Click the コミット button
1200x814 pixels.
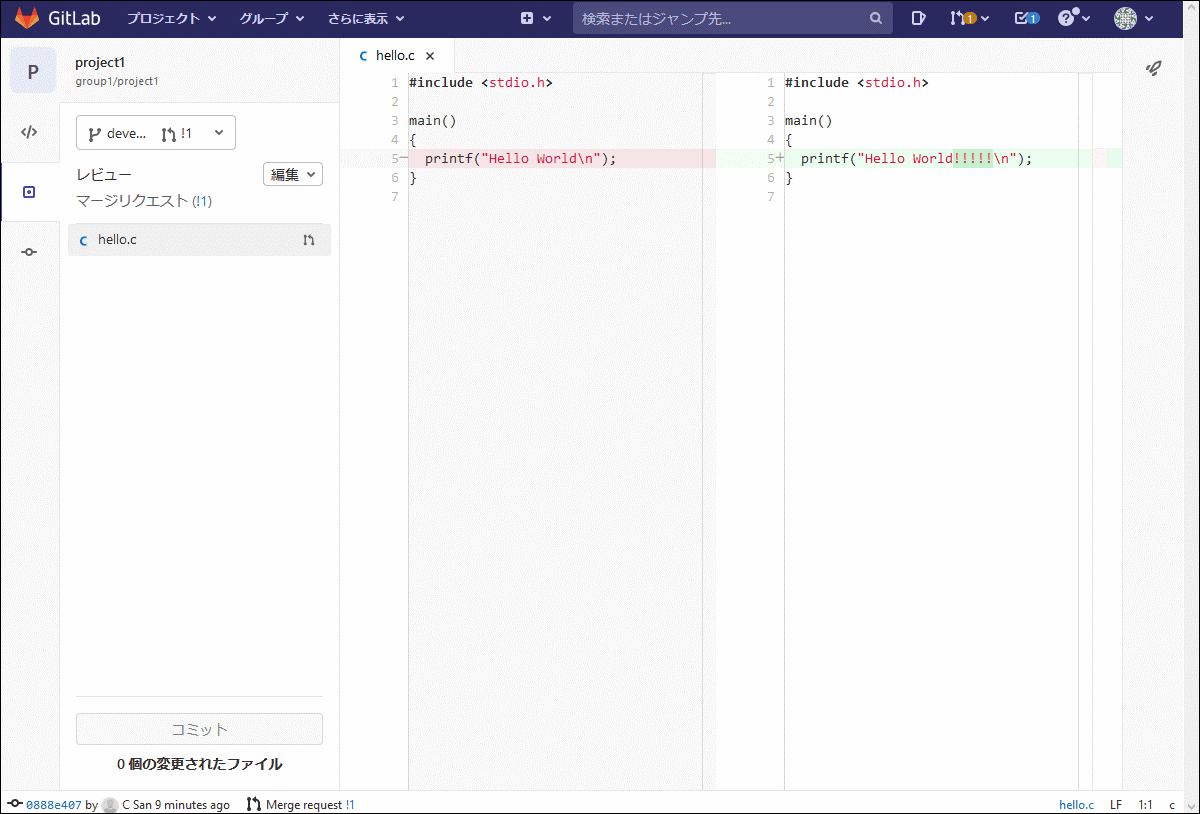point(199,729)
